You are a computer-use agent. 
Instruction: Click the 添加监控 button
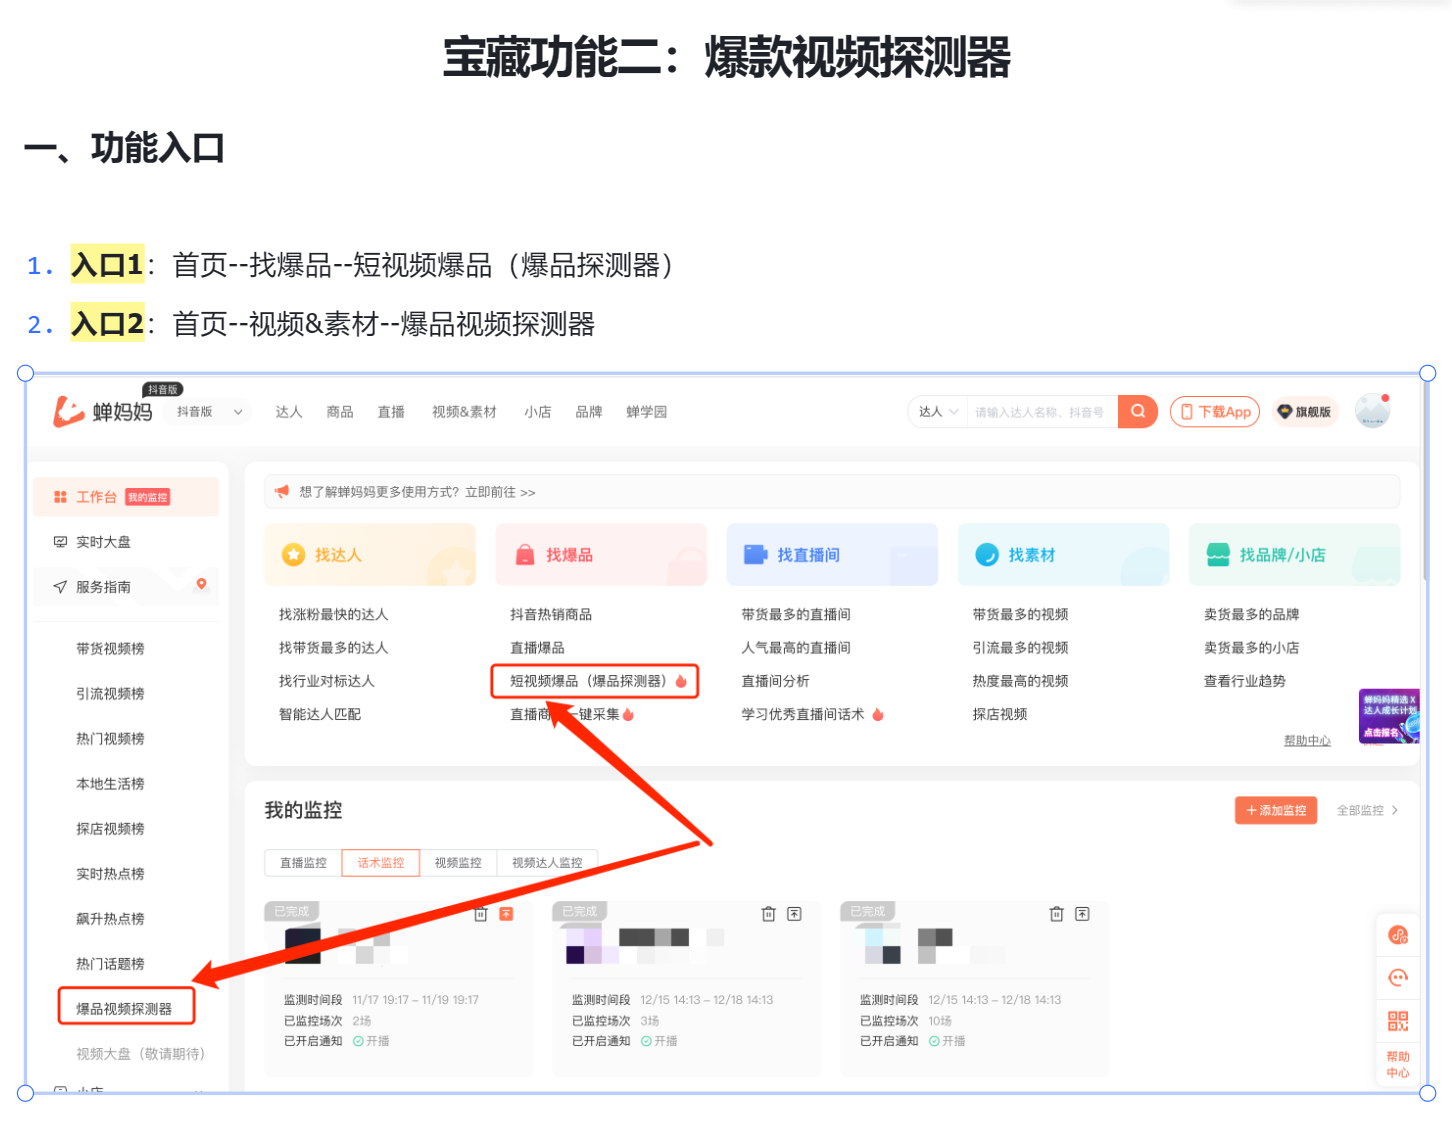[1276, 810]
